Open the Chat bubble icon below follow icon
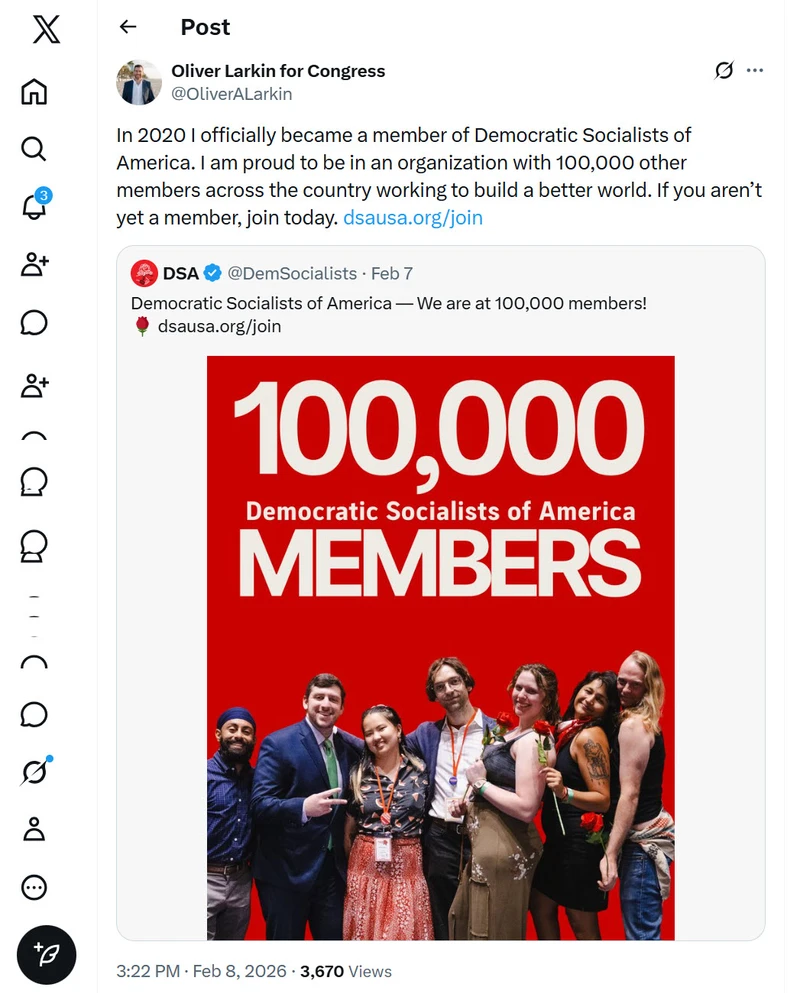The image size is (800, 993). tap(34, 323)
